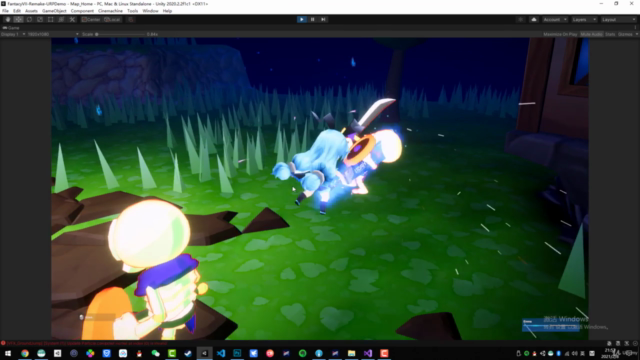640x360 pixels.
Task: Open the Windows Start button
Action: point(8,353)
